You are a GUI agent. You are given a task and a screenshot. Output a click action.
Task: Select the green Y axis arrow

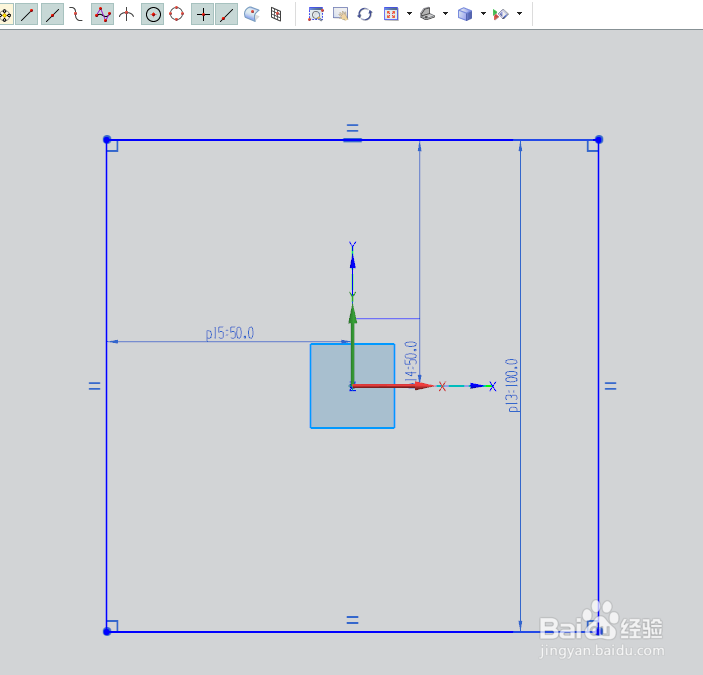[353, 345]
